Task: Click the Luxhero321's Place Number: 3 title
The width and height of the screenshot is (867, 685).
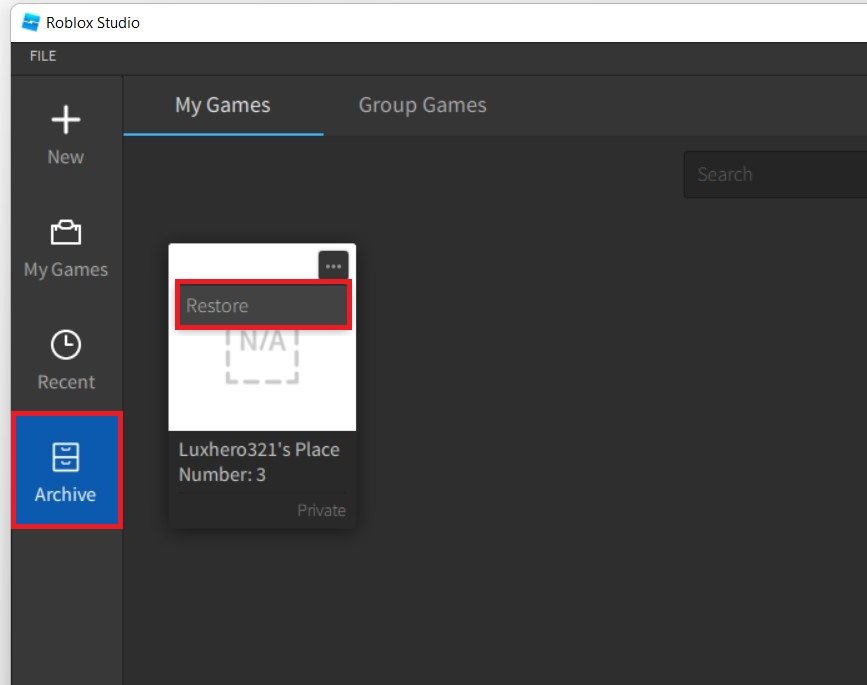Action: point(259,462)
